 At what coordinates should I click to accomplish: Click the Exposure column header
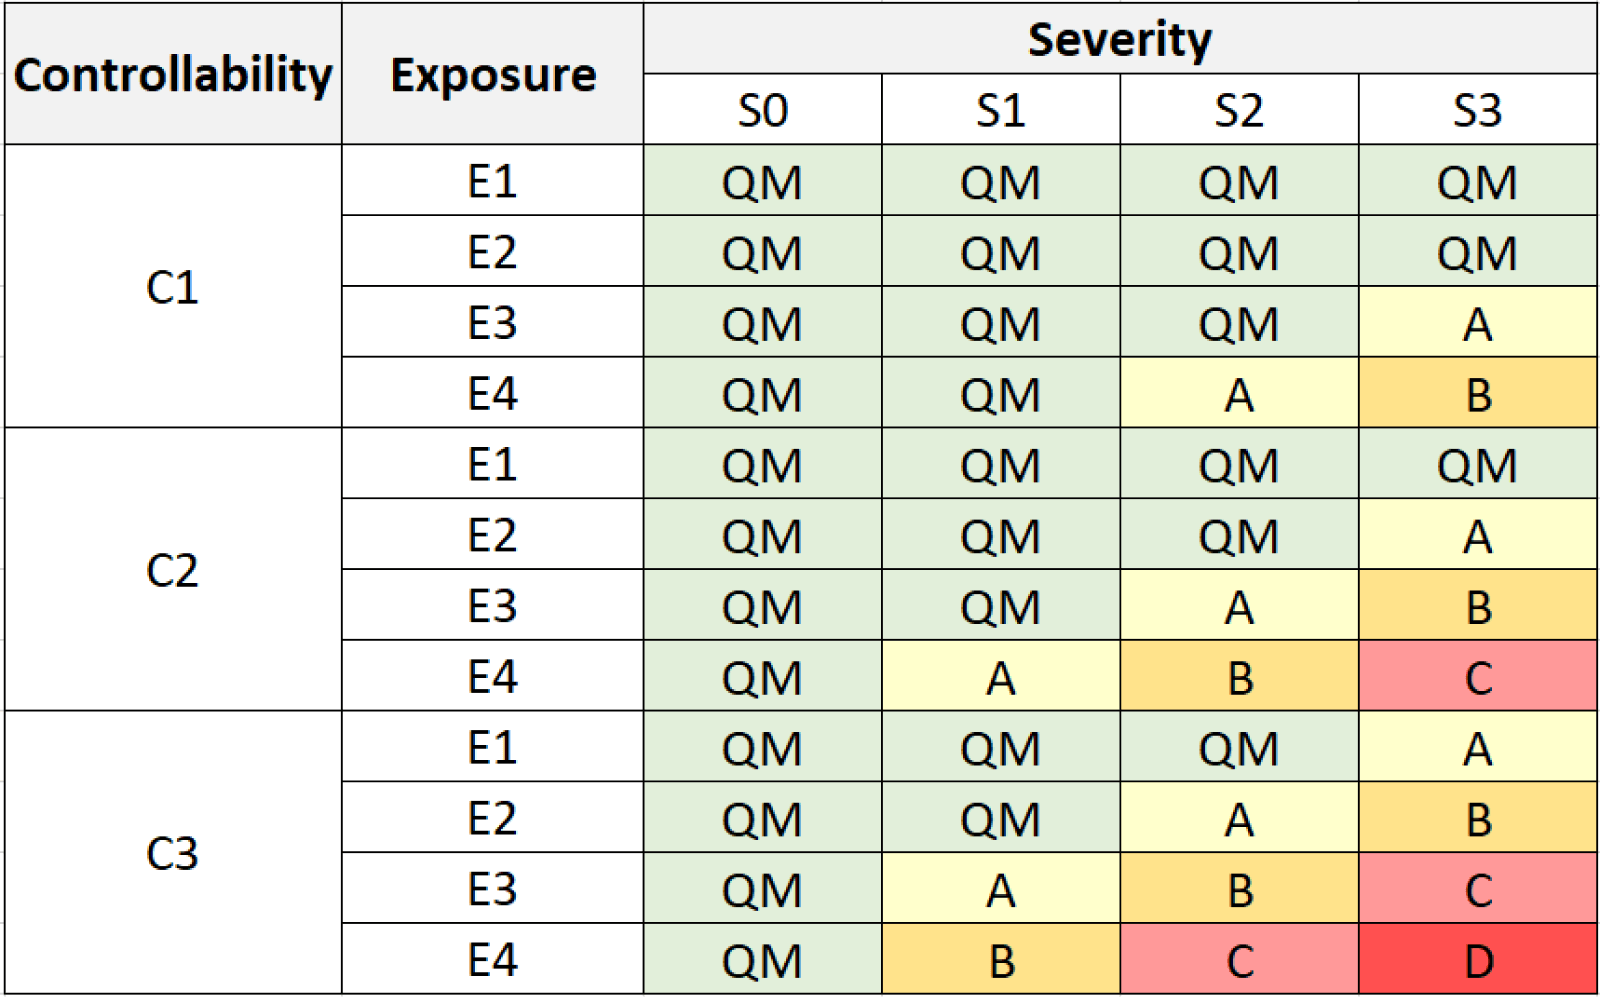click(492, 75)
